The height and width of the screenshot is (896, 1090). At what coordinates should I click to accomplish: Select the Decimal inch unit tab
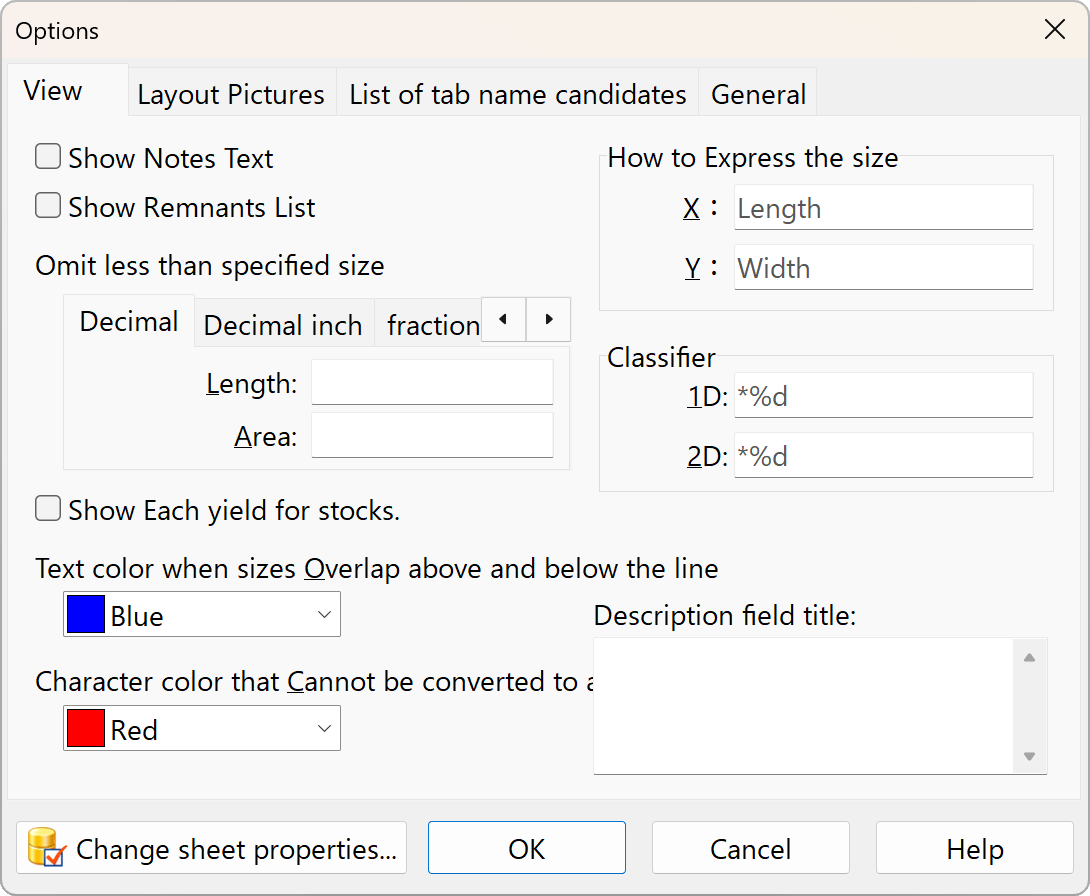click(x=283, y=325)
